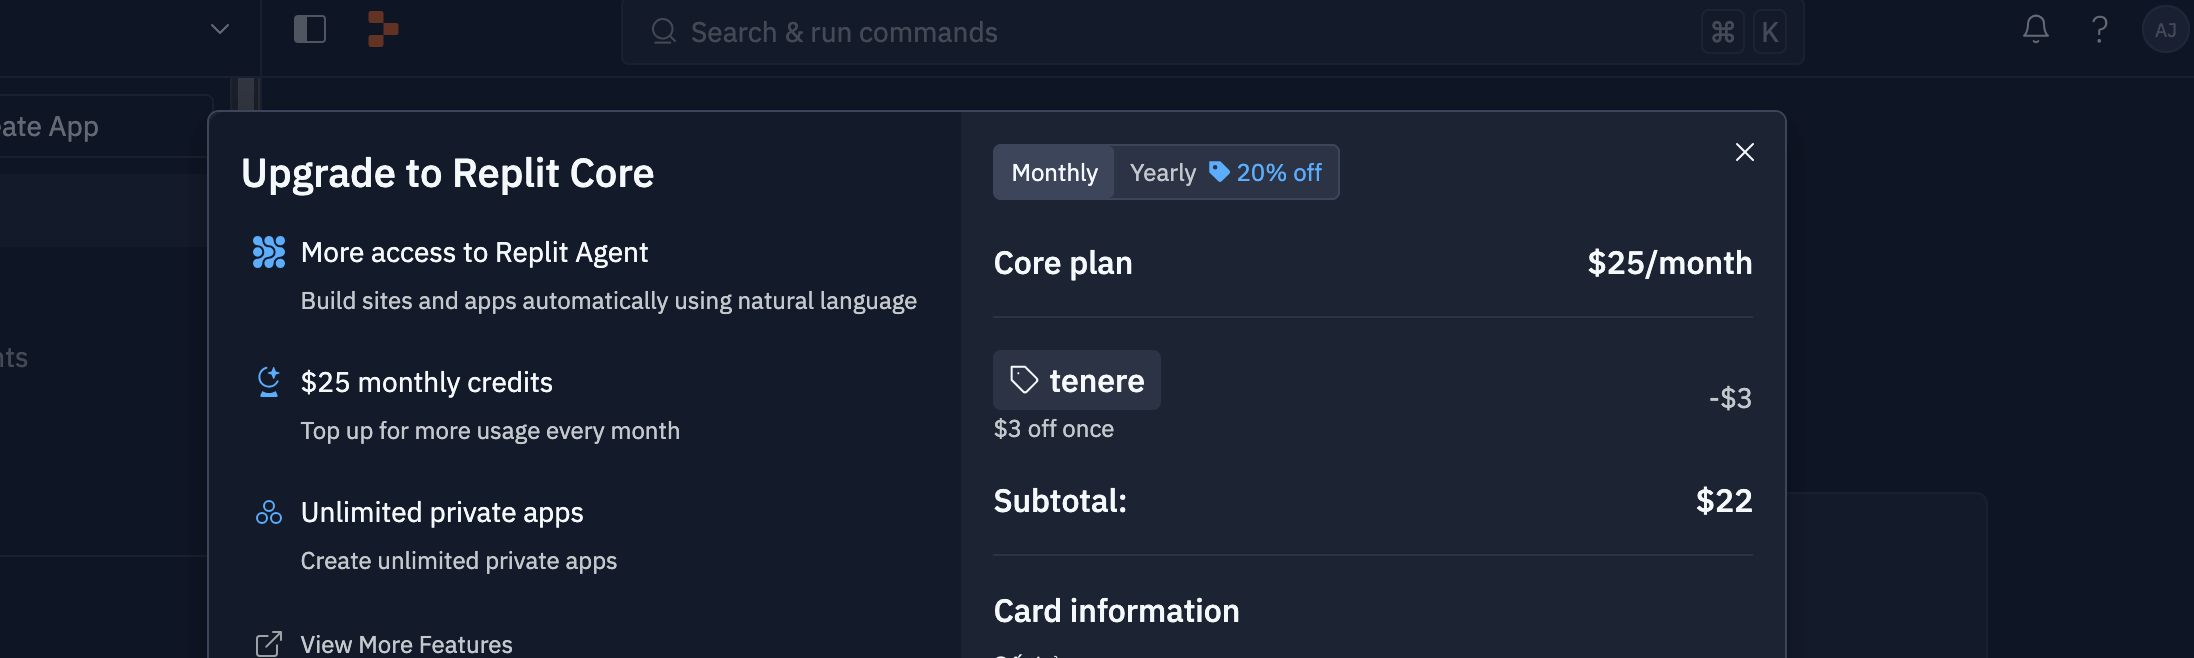
Task: Click the tenere coupon pill to remove it
Action: click(1076, 380)
